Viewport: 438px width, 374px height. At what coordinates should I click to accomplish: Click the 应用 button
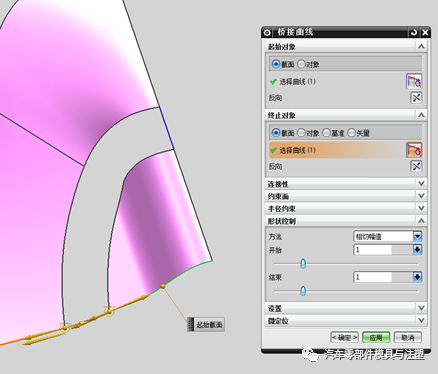[376, 337]
